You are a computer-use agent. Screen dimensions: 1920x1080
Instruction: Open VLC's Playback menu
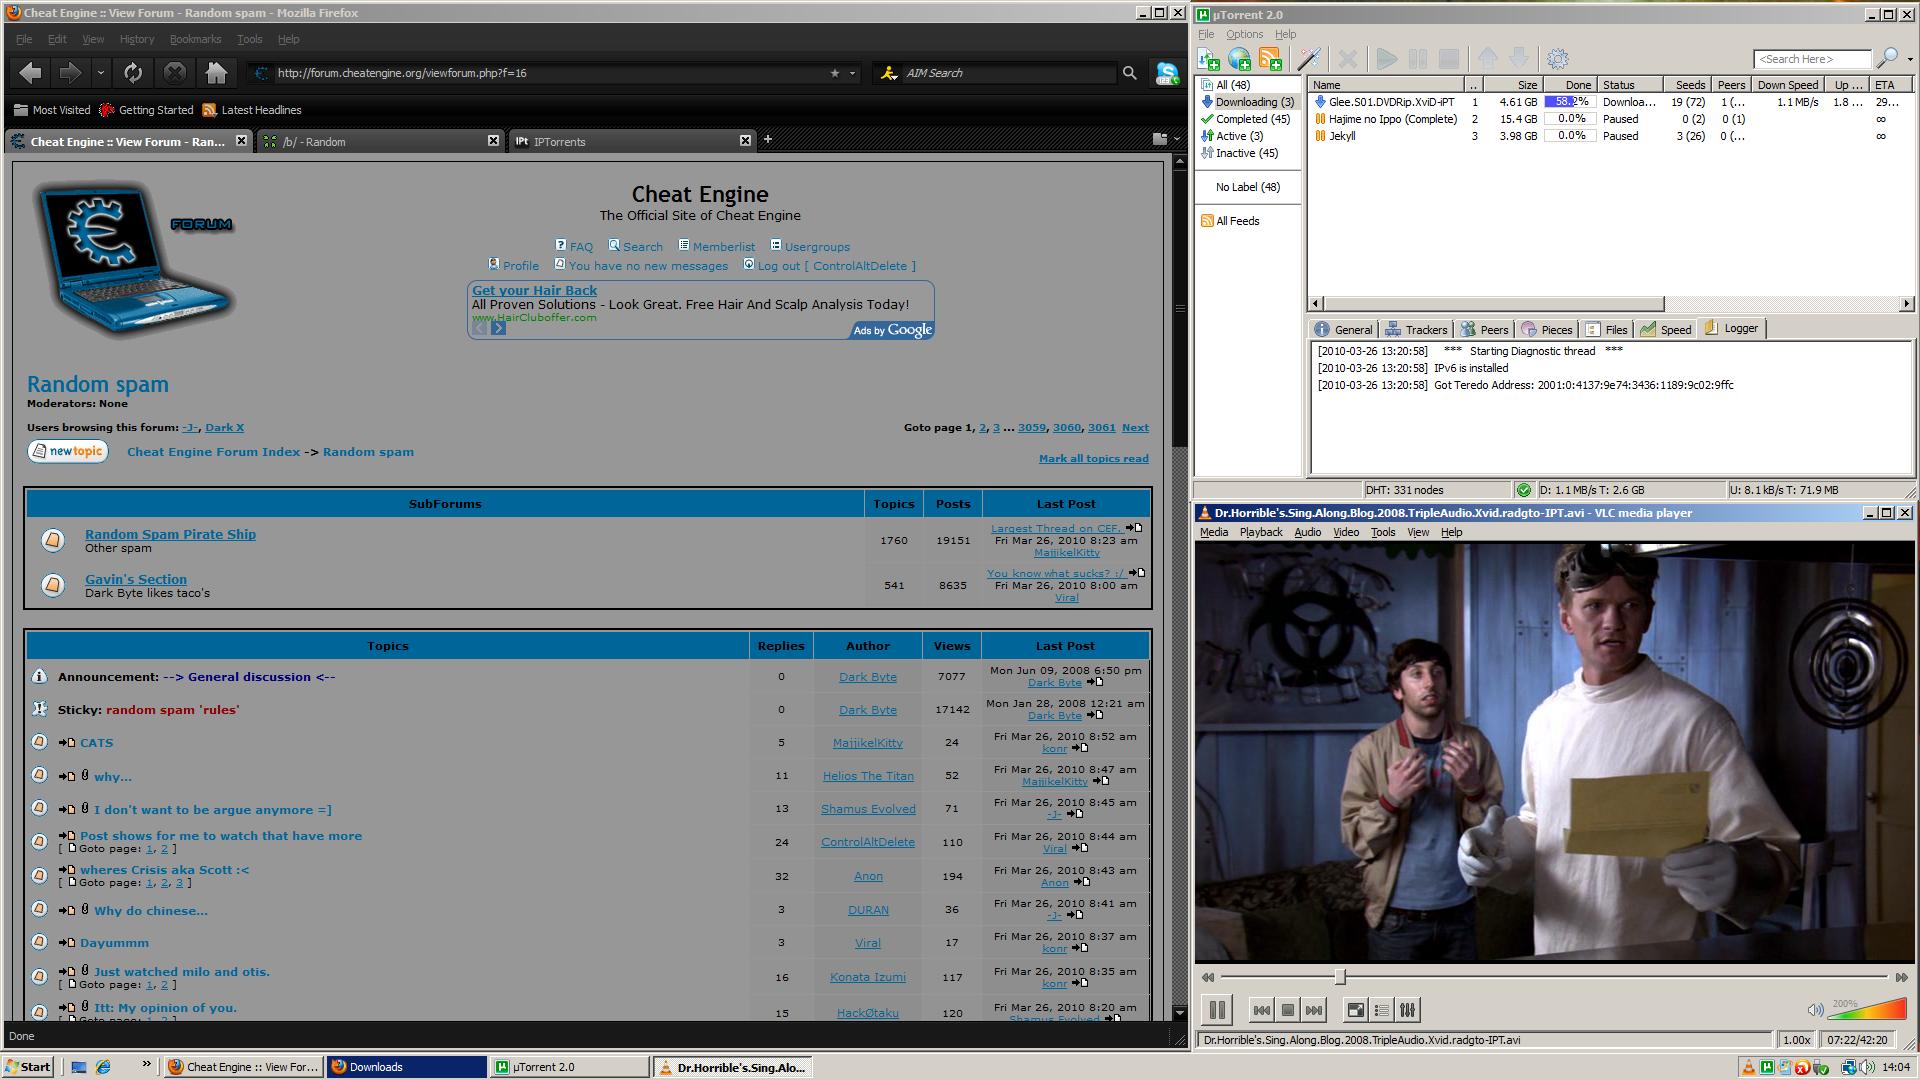point(1261,532)
